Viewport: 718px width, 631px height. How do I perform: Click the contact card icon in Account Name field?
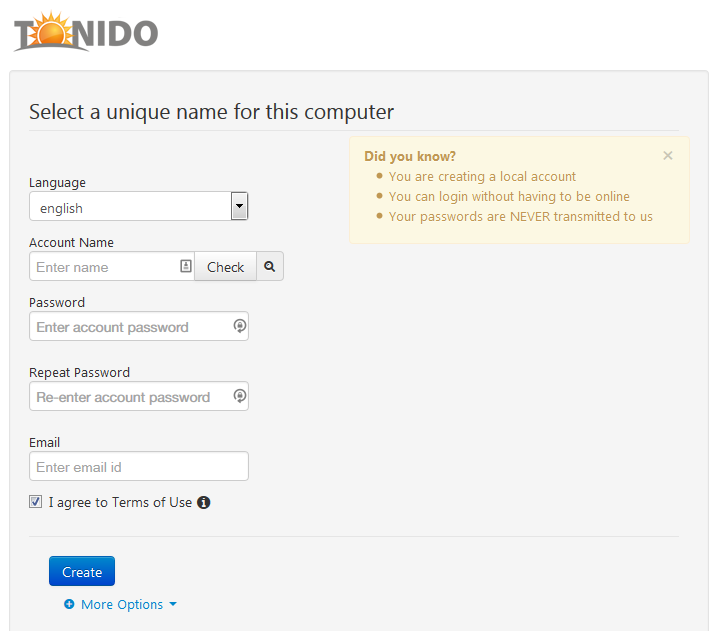(x=185, y=266)
